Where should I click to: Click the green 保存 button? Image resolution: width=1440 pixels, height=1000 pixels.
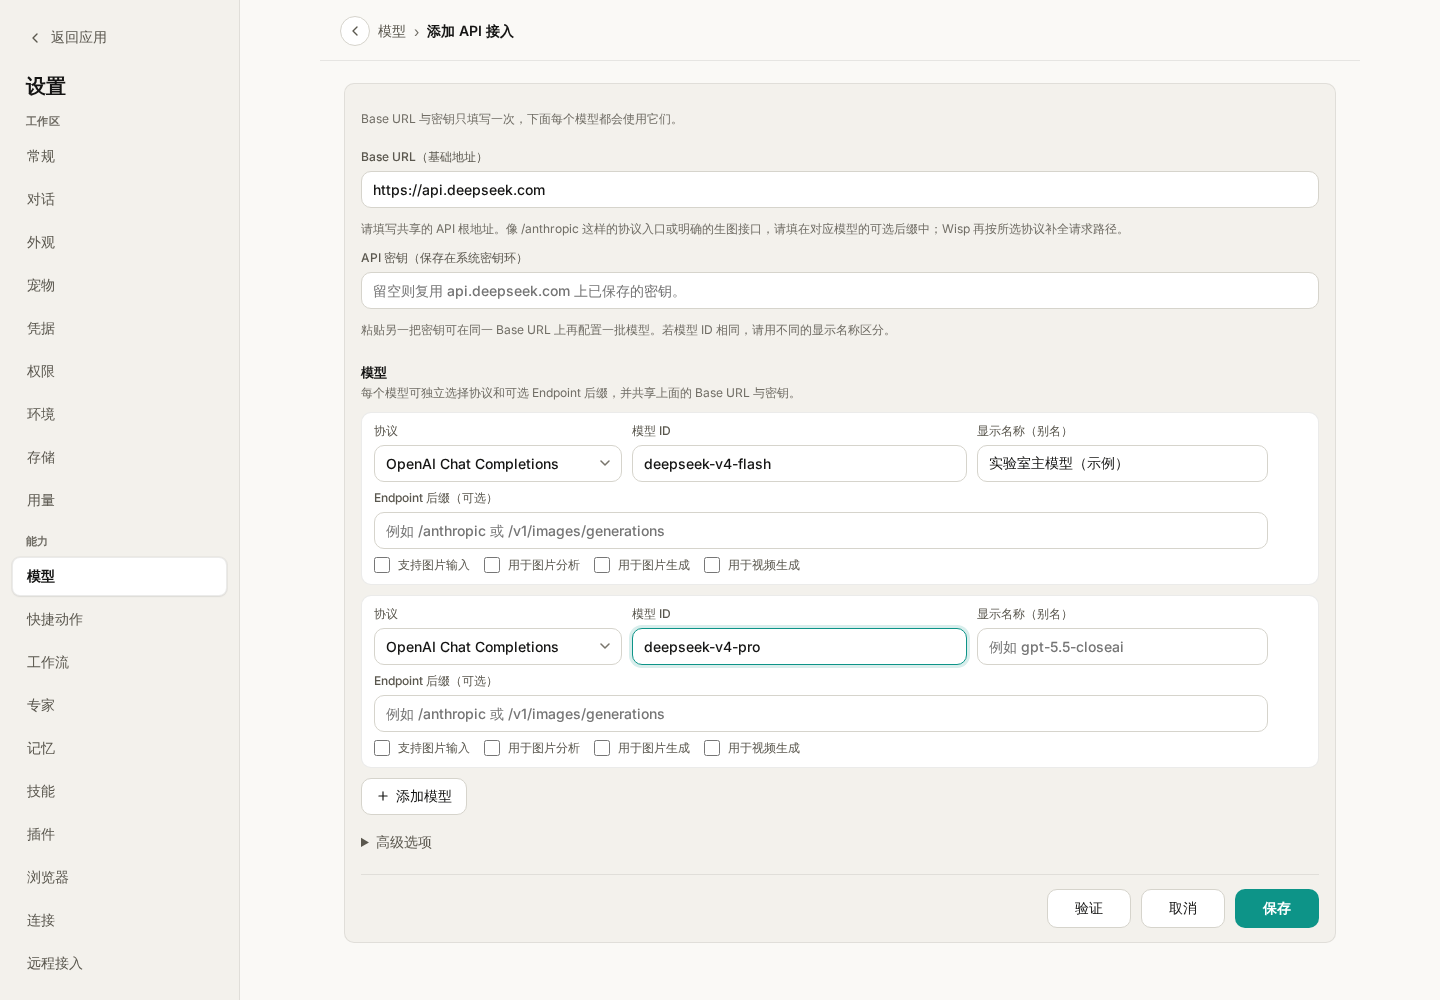[1277, 908]
